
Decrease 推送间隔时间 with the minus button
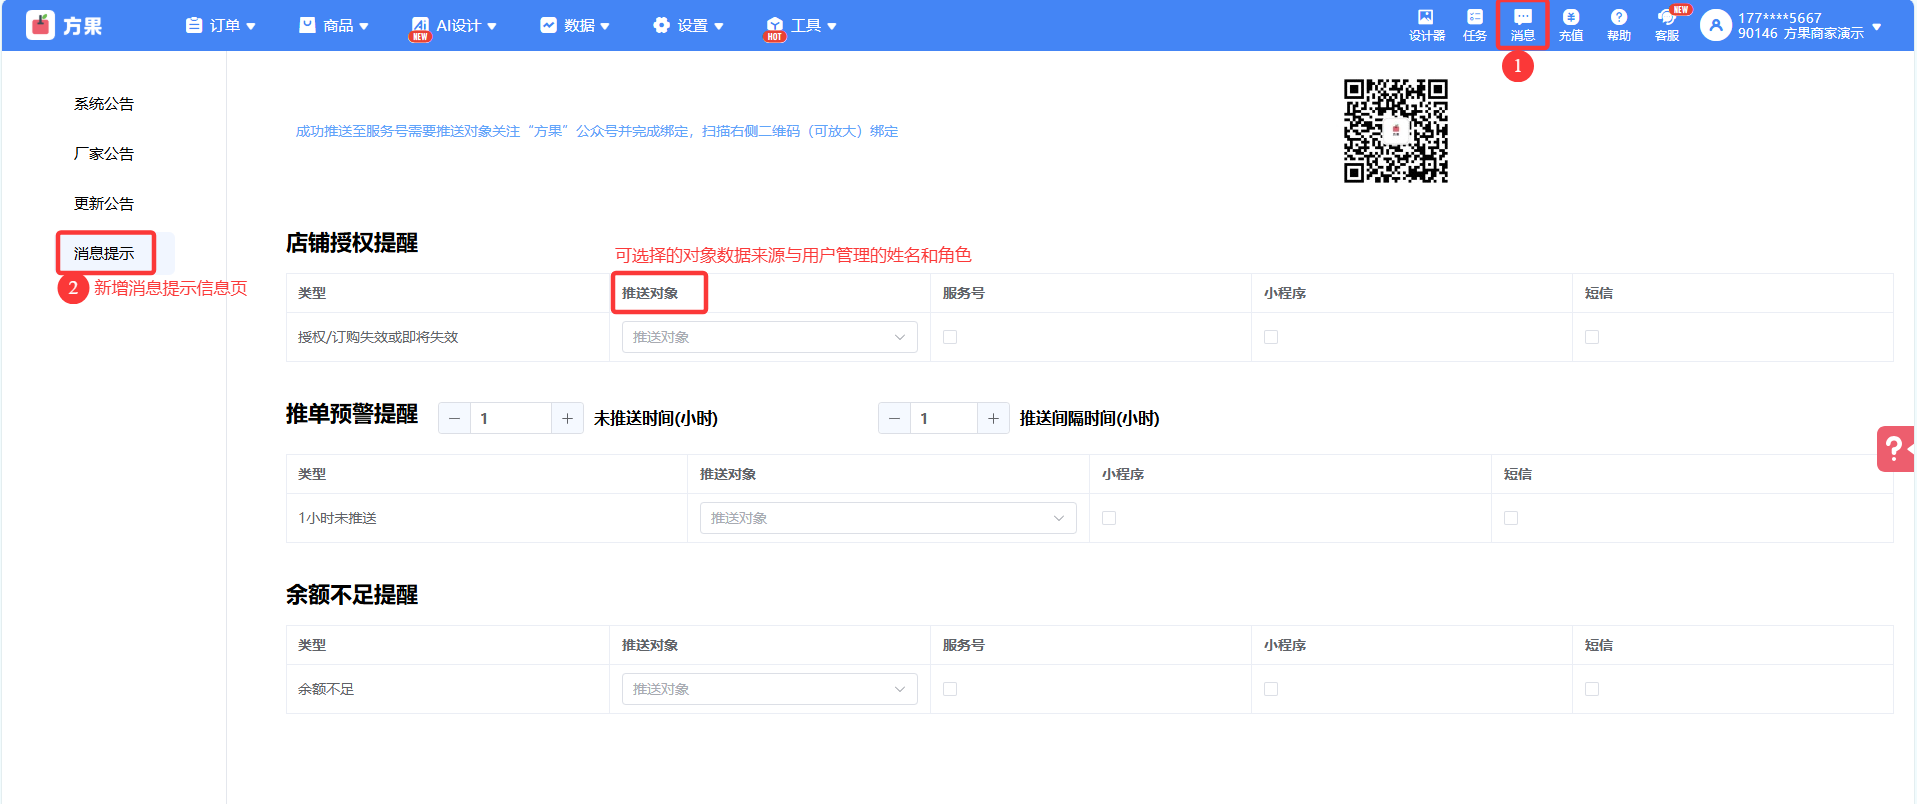pyautogui.click(x=894, y=418)
